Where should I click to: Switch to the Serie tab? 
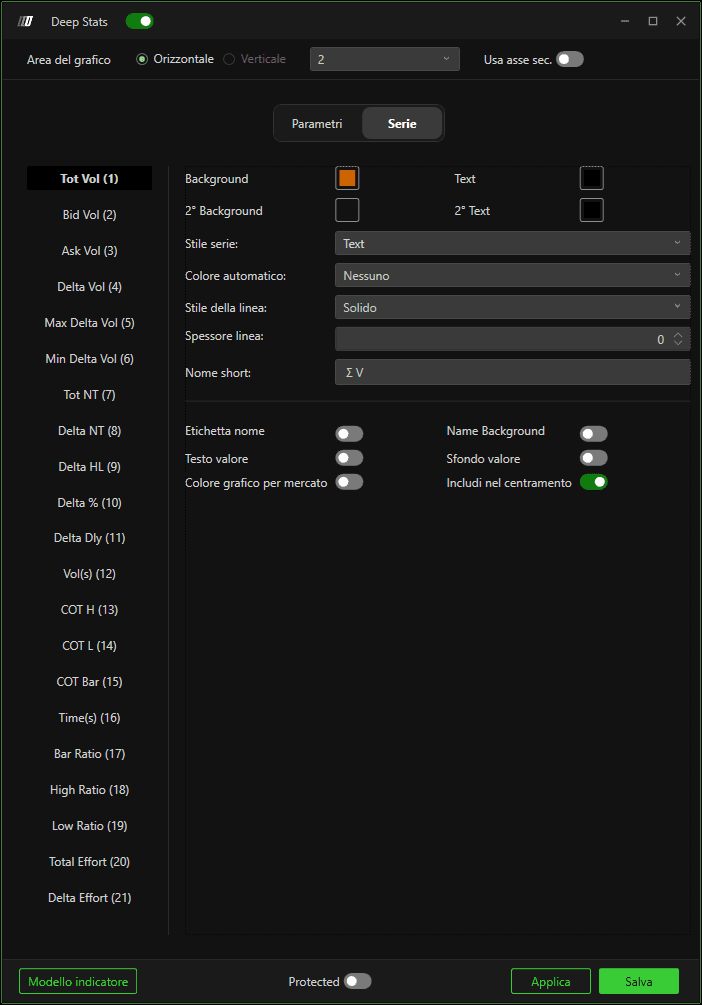[x=402, y=124]
